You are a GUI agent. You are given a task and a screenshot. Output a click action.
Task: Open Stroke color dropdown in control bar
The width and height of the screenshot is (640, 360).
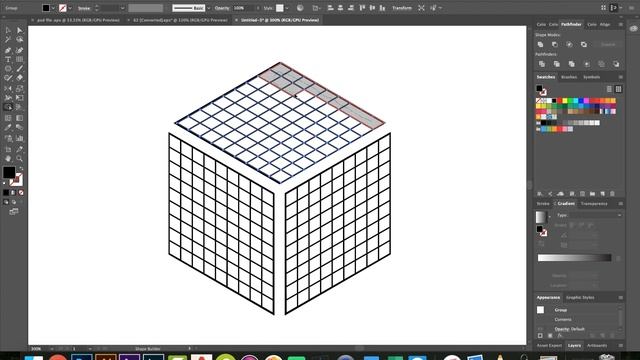pyautogui.click(x=70, y=8)
